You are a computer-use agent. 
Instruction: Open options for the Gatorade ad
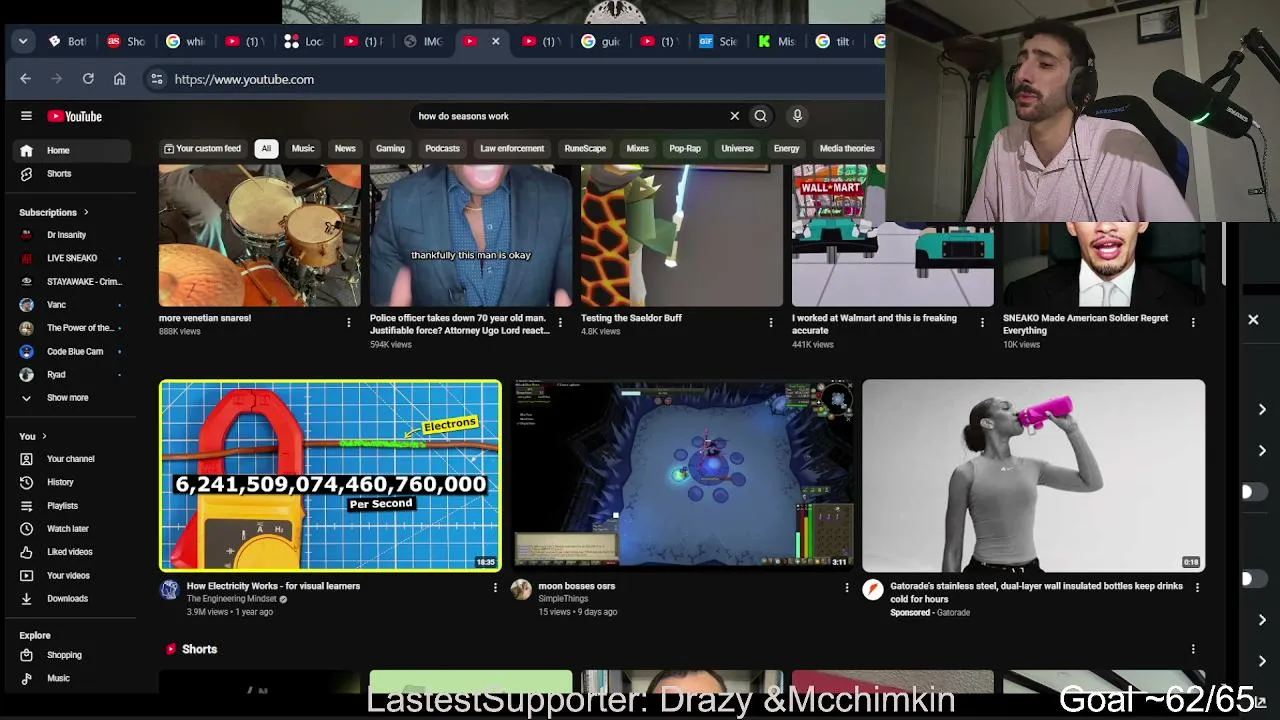click(x=1197, y=588)
